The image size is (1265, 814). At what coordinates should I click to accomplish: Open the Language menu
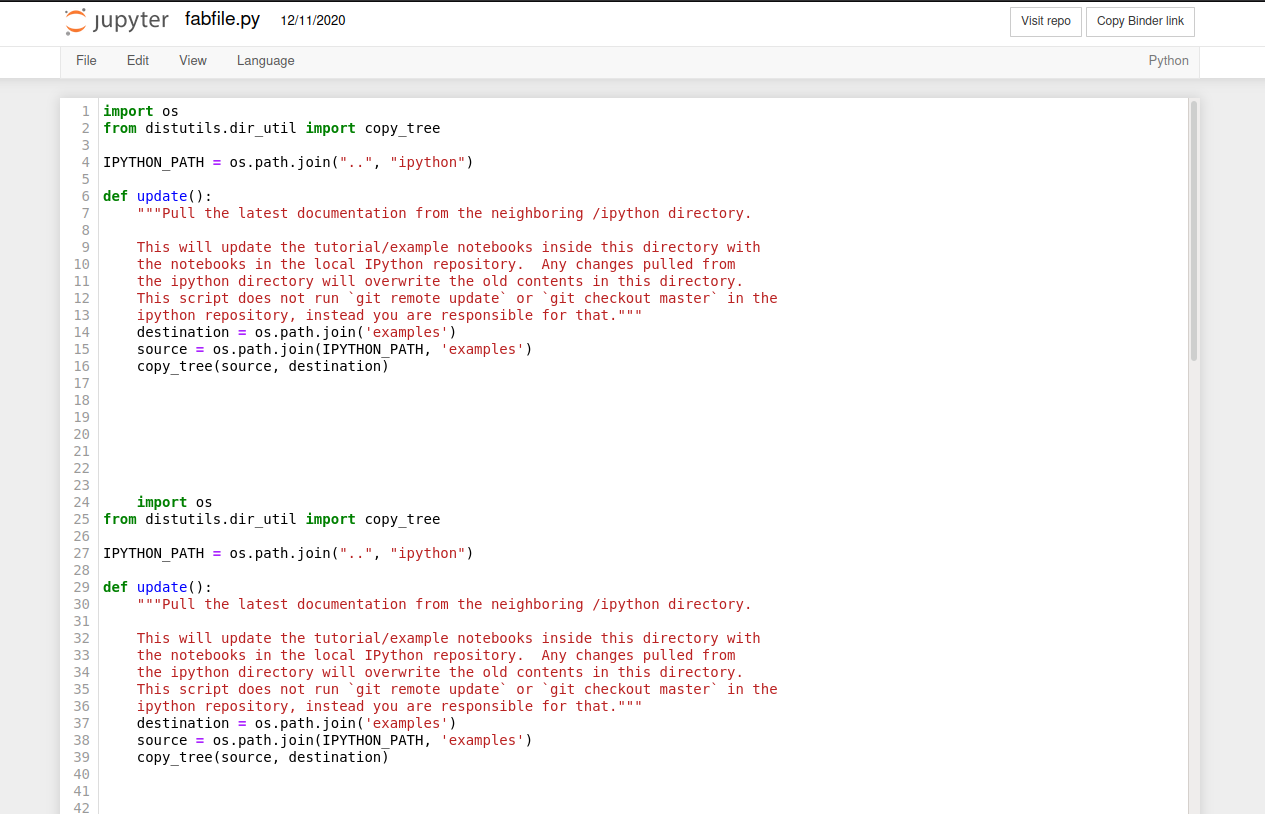pos(265,60)
